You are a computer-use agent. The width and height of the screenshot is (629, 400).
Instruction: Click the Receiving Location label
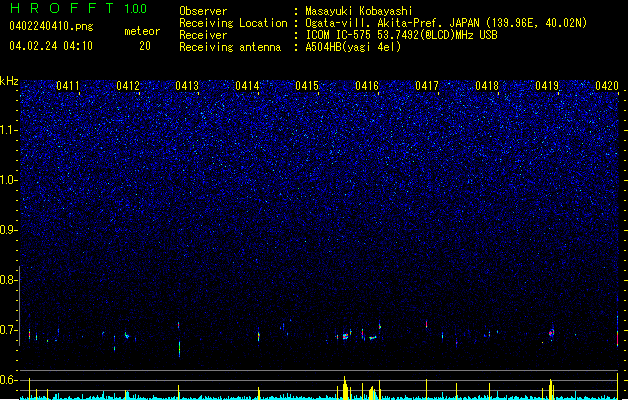click(x=233, y=23)
